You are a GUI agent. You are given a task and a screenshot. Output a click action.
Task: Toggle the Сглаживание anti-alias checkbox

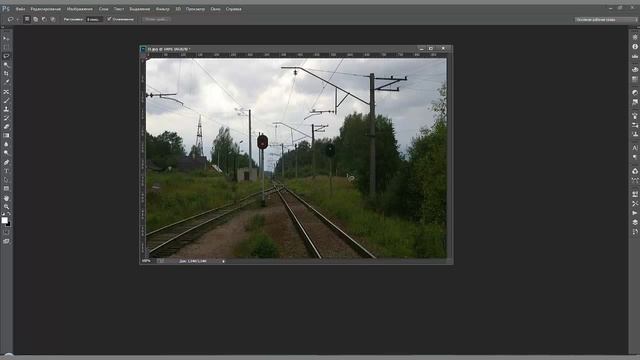click(109, 19)
